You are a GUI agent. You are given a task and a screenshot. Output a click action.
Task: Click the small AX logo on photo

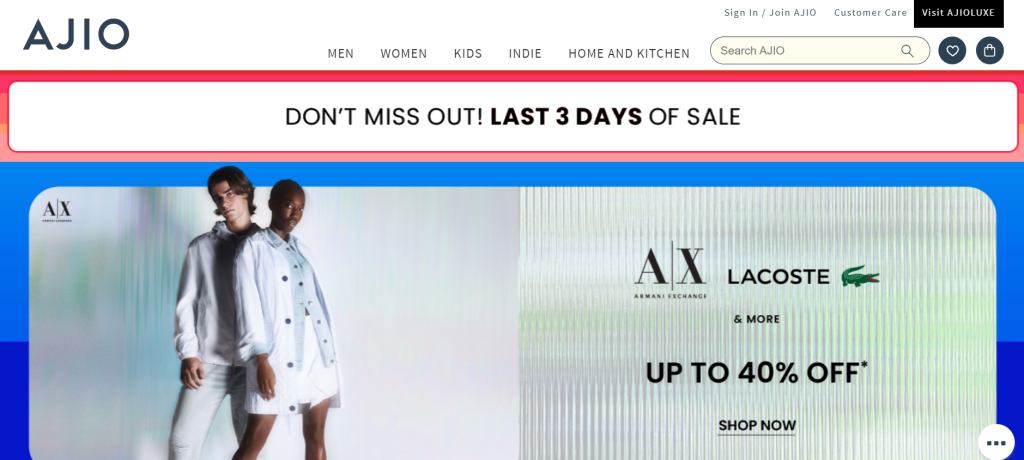pyautogui.click(x=57, y=211)
